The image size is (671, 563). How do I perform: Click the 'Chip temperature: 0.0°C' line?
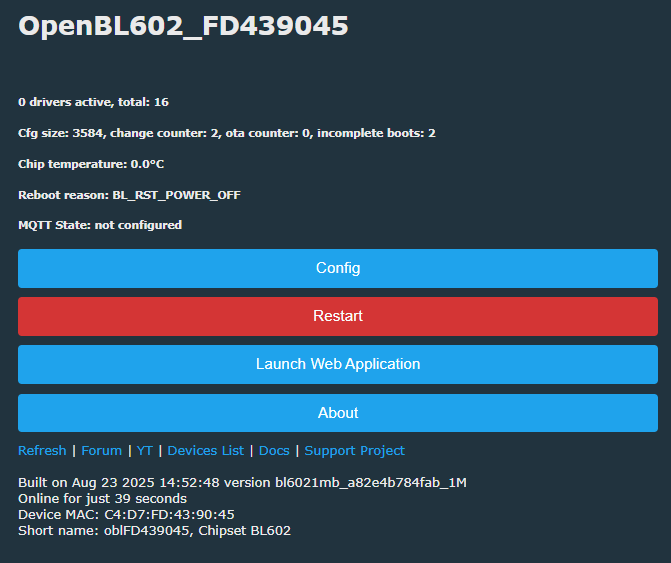pyautogui.click(x=91, y=164)
